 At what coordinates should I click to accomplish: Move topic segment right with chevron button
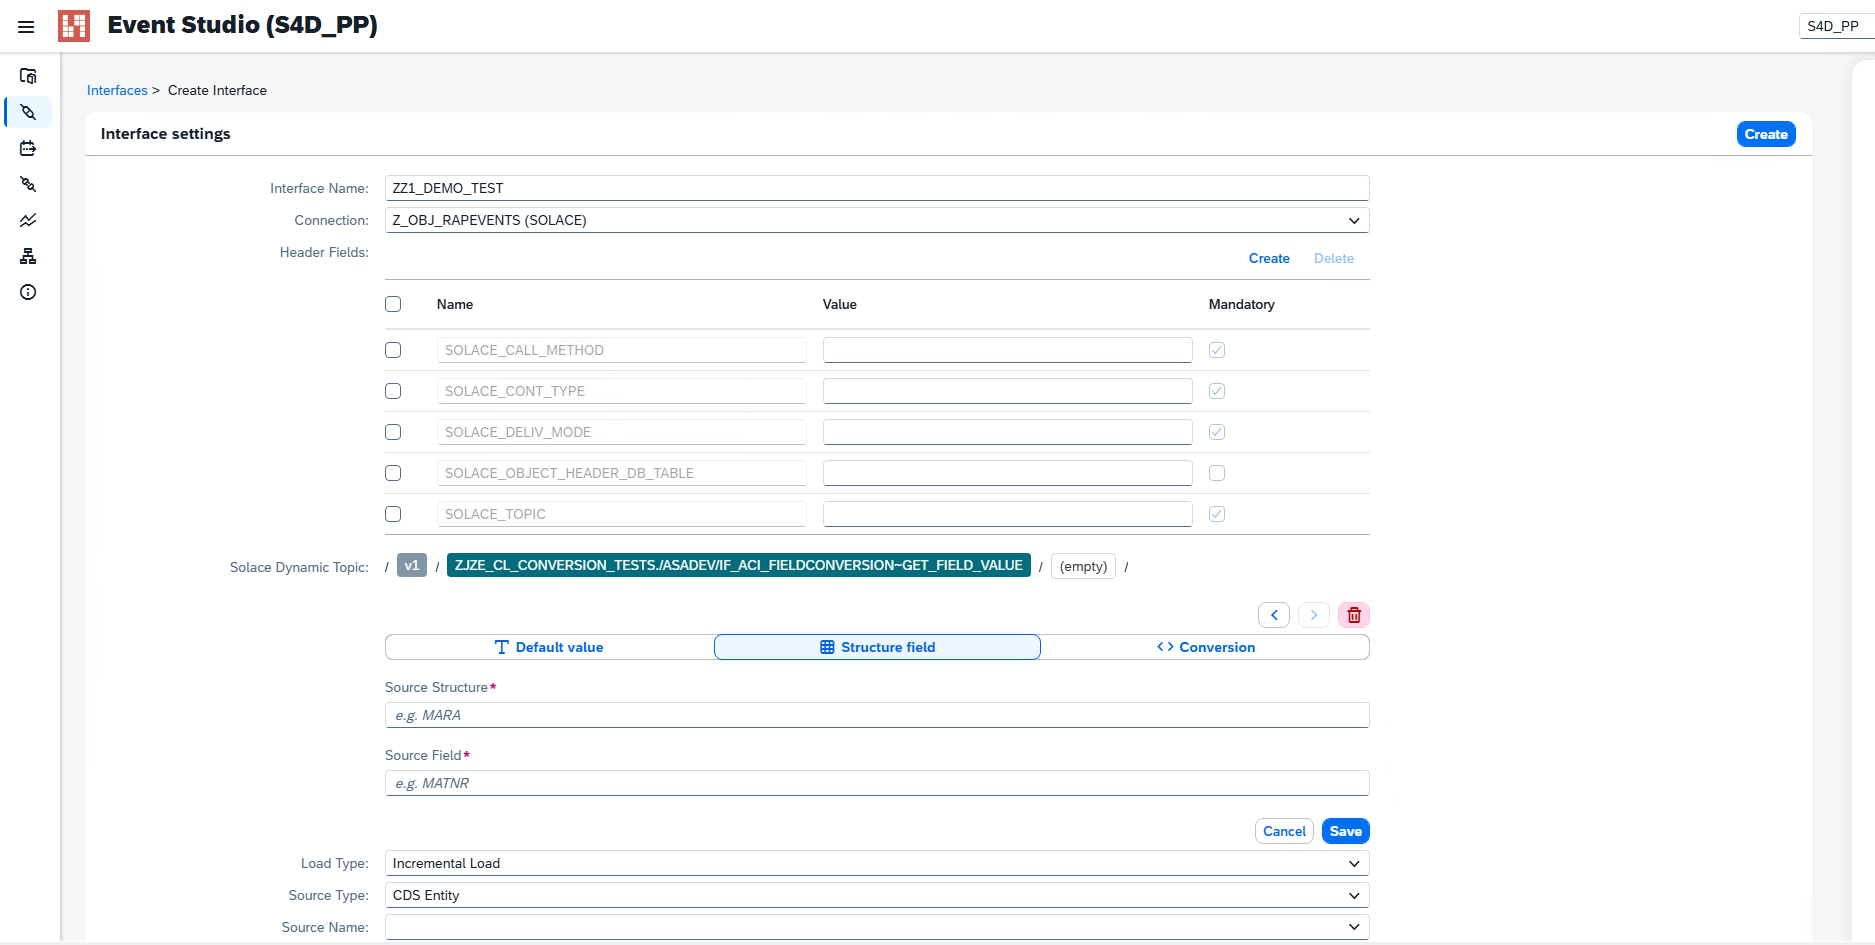1314,615
